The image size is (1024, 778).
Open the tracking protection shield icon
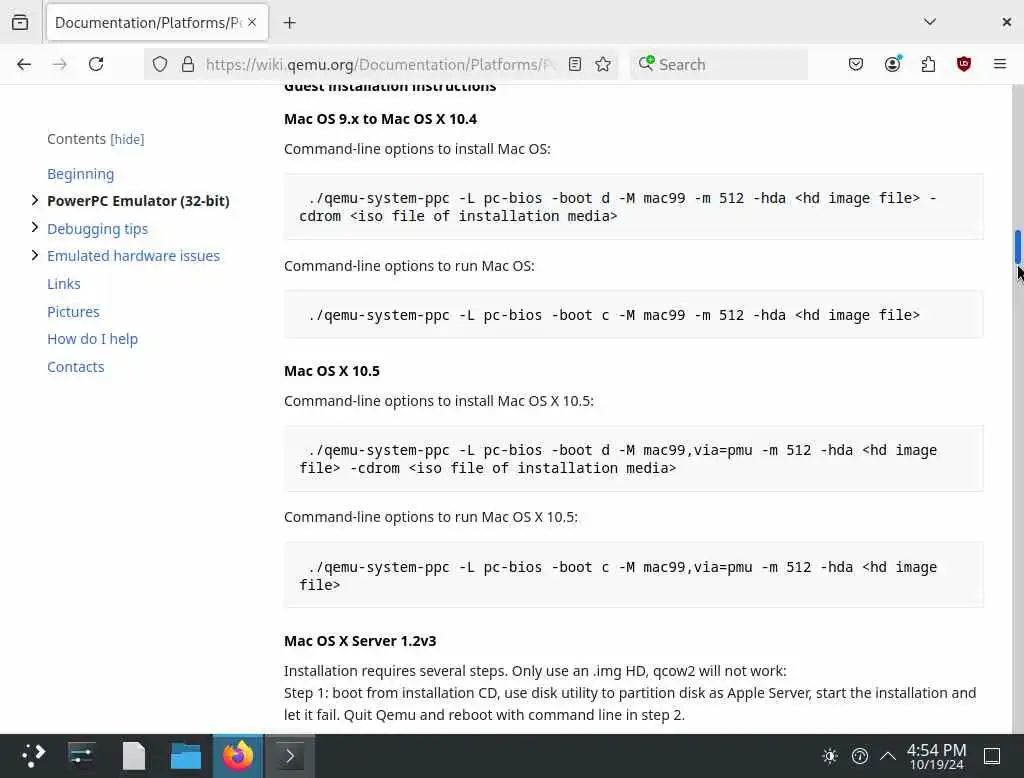pyautogui.click(x=160, y=64)
